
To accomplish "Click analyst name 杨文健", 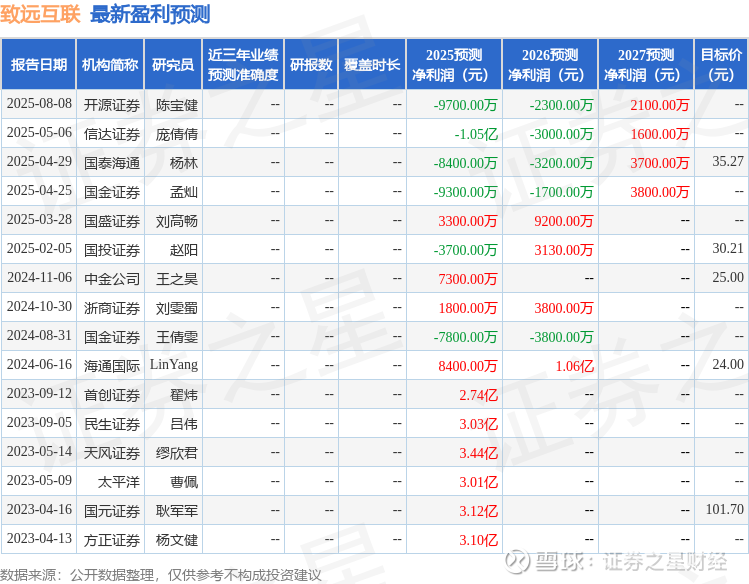I will pyautogui.click(x=177, y=540).
